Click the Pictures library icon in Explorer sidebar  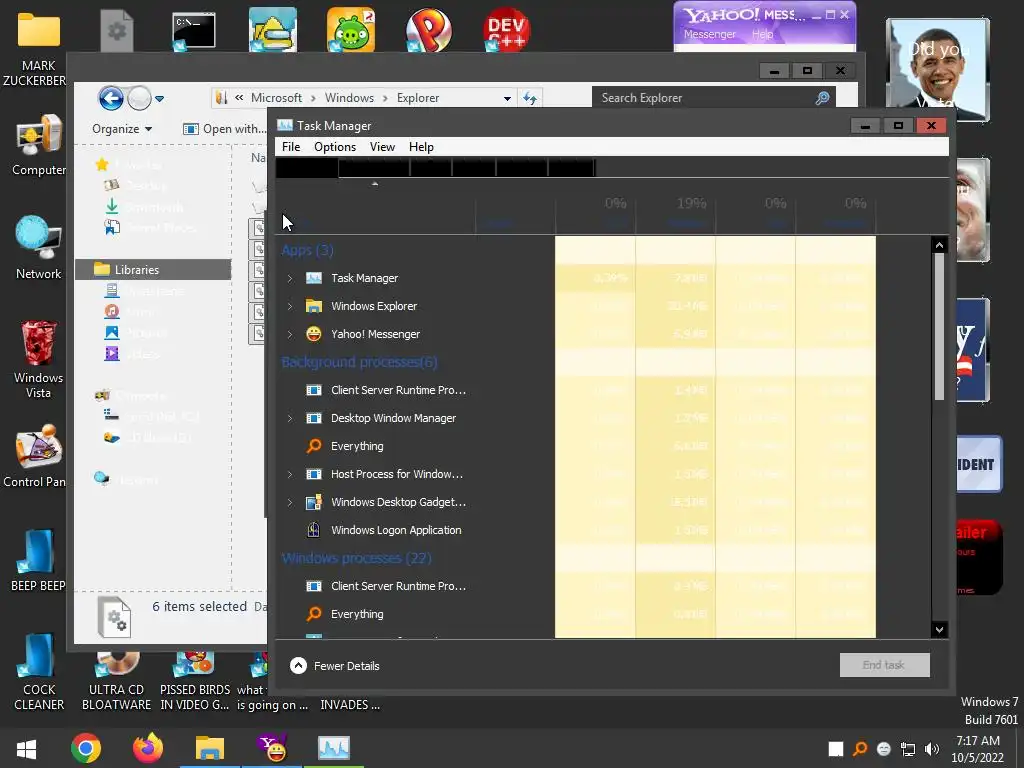tap(112, 332)
